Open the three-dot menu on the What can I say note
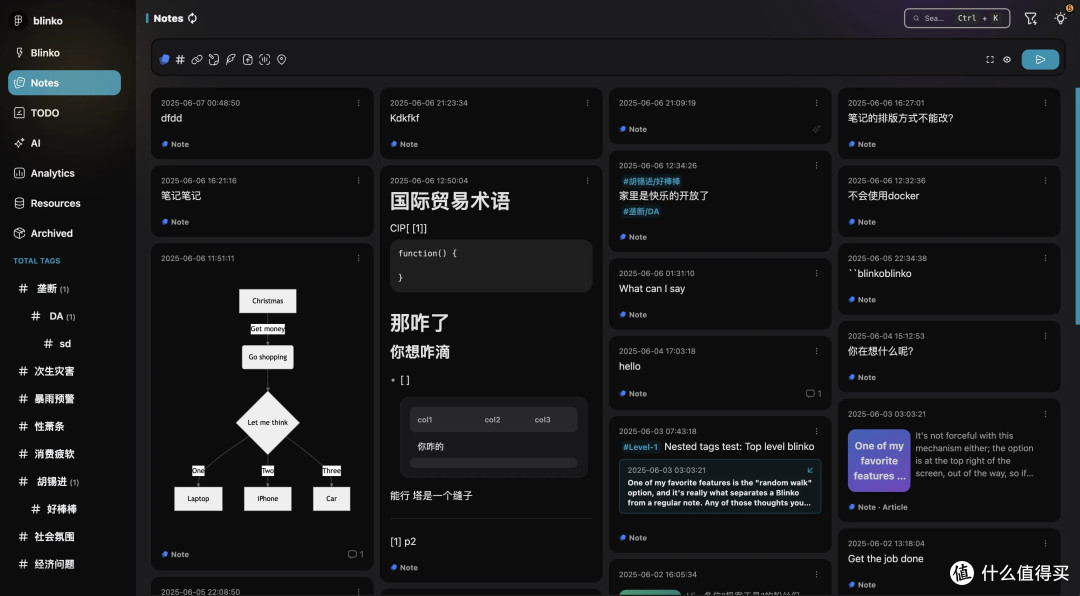Screen dimensions: 1080x596 (816, 274)
